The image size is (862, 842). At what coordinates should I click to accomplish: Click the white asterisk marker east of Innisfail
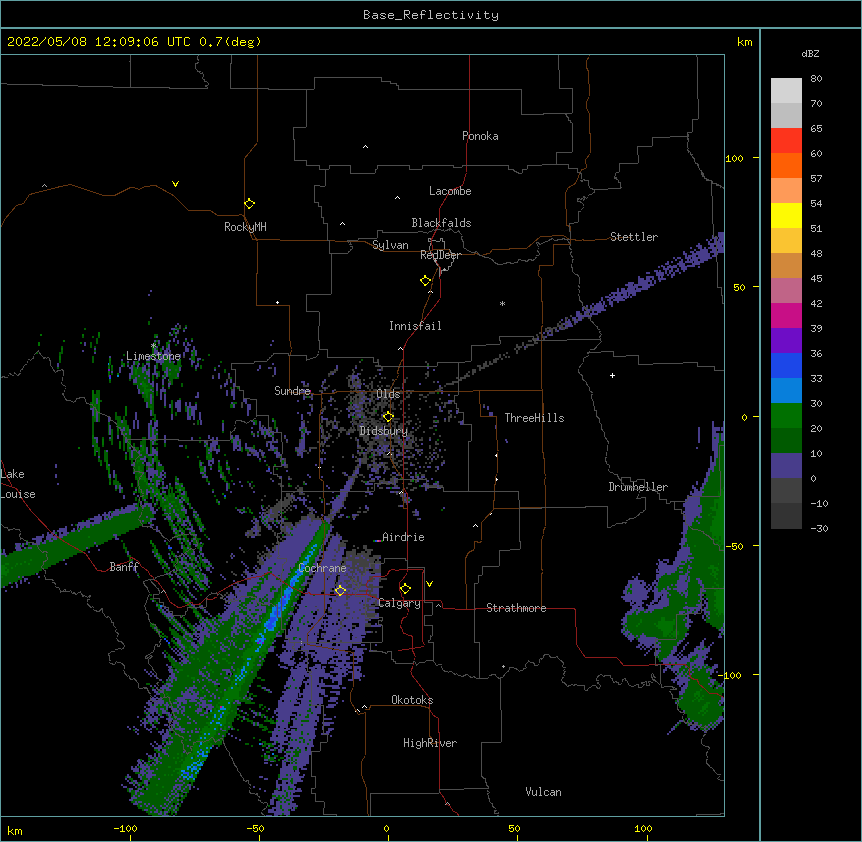point(502,304)
